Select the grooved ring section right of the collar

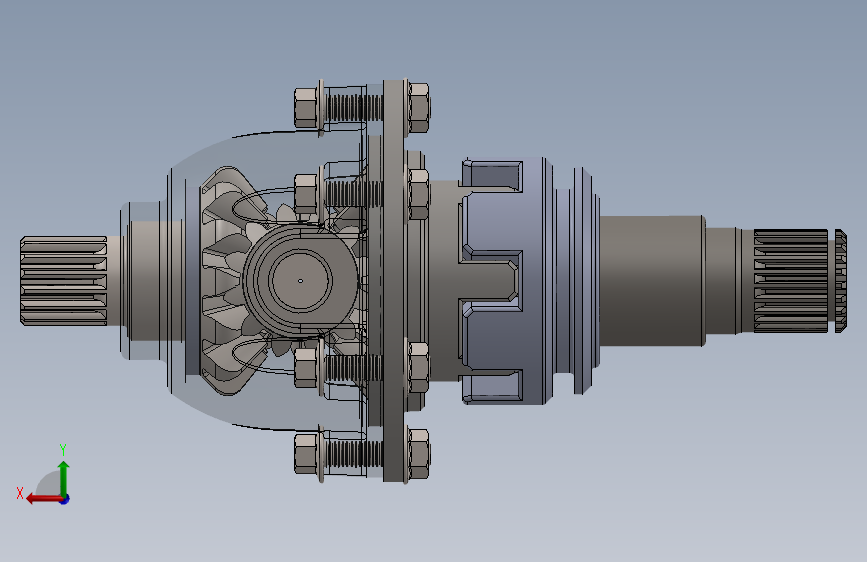click(x=576, y=280)
